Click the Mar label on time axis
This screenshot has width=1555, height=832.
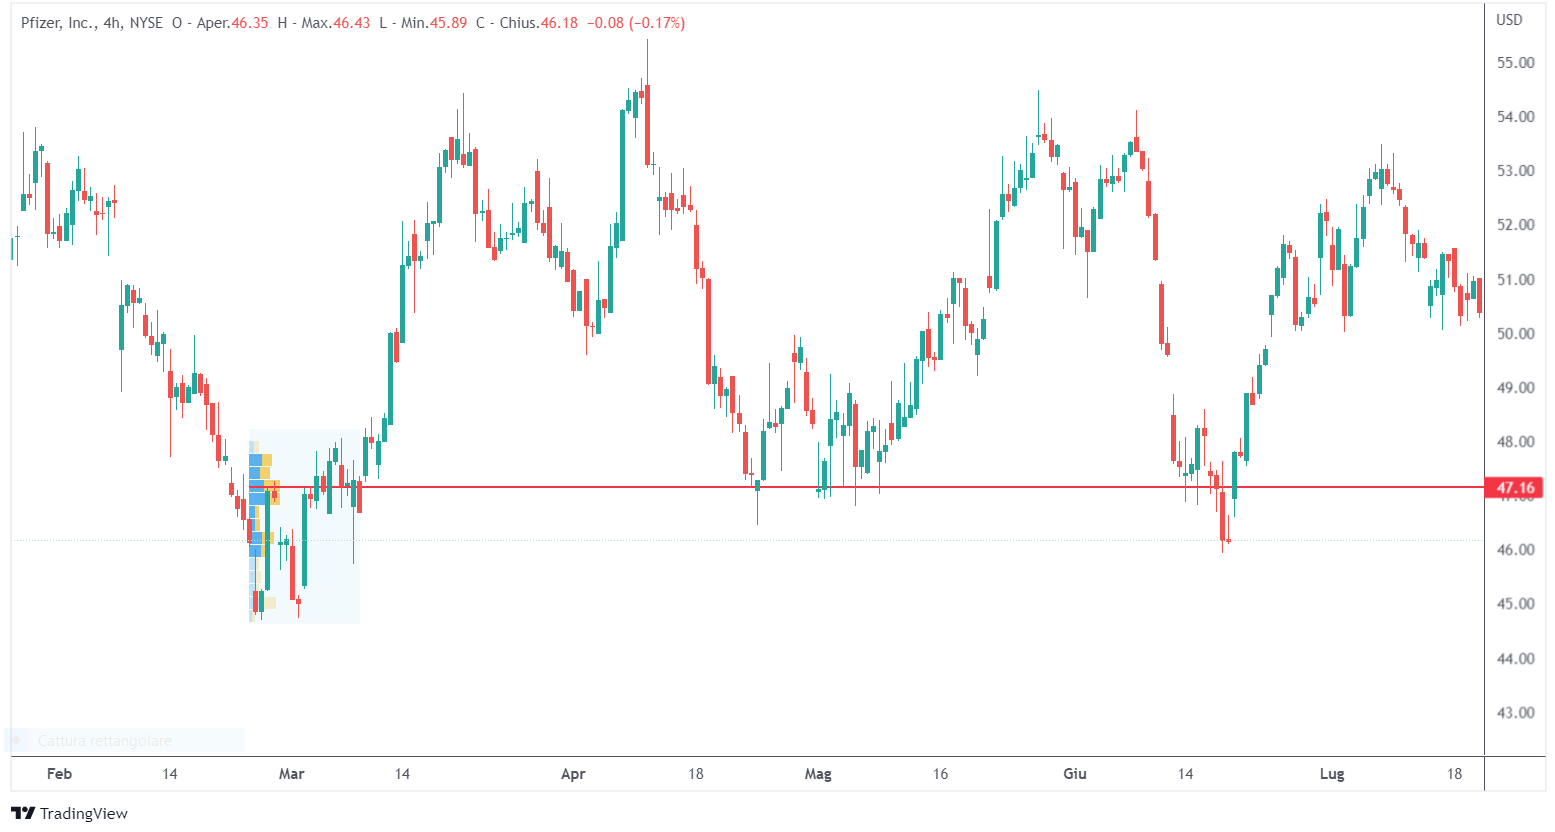coord(291,774)
